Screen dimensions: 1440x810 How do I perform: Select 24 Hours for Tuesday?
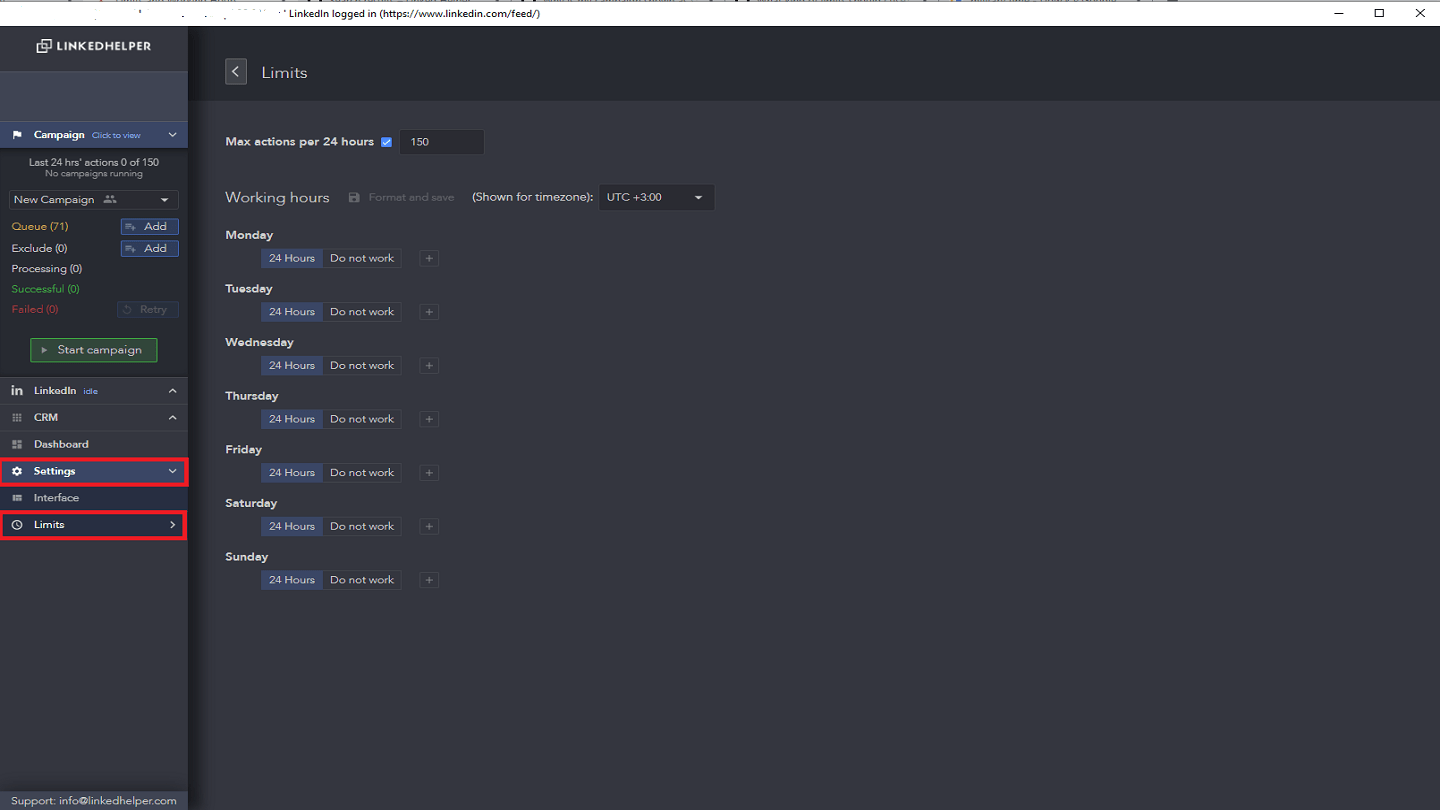pyautogui.click(x=292, y=312)
